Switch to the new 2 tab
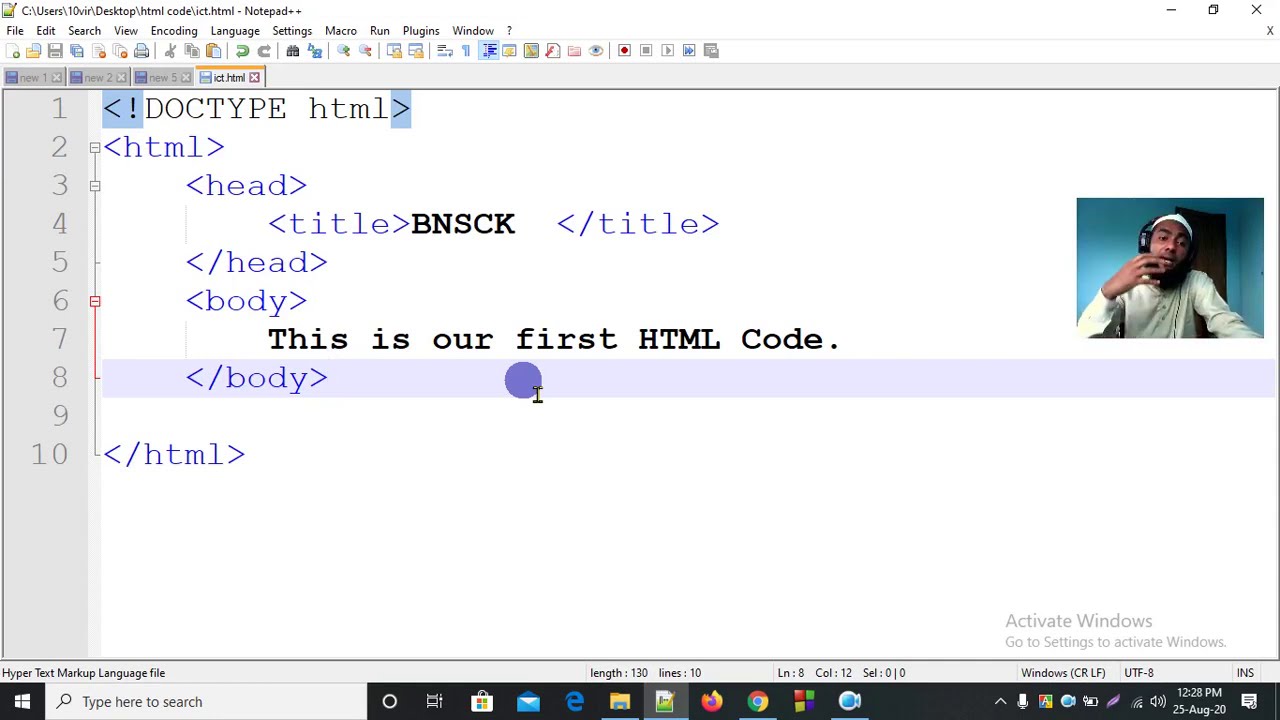1280x720 pixels. pyautogui.click(x=99, y=78)
